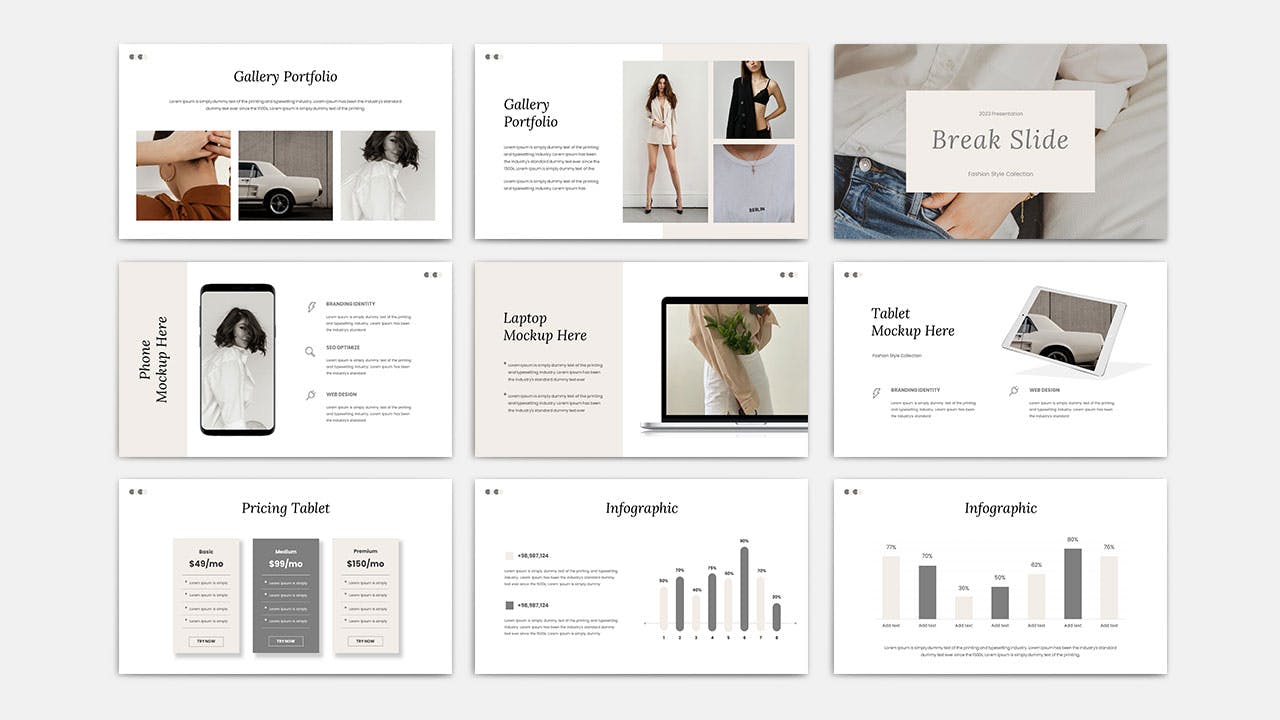
Task: Select the vintage car photo in Gallery Portfolio
Action: pos(285,175)
